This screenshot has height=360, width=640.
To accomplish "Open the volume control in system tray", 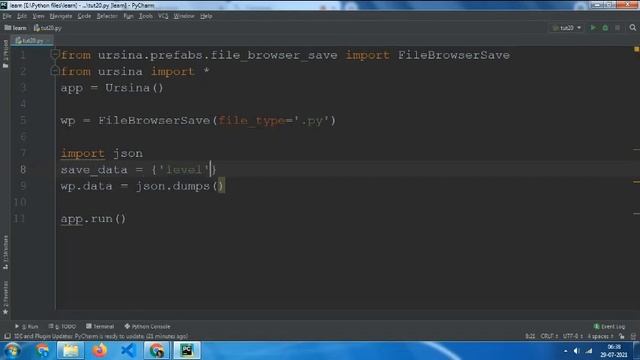I will (x=577, y=351).
